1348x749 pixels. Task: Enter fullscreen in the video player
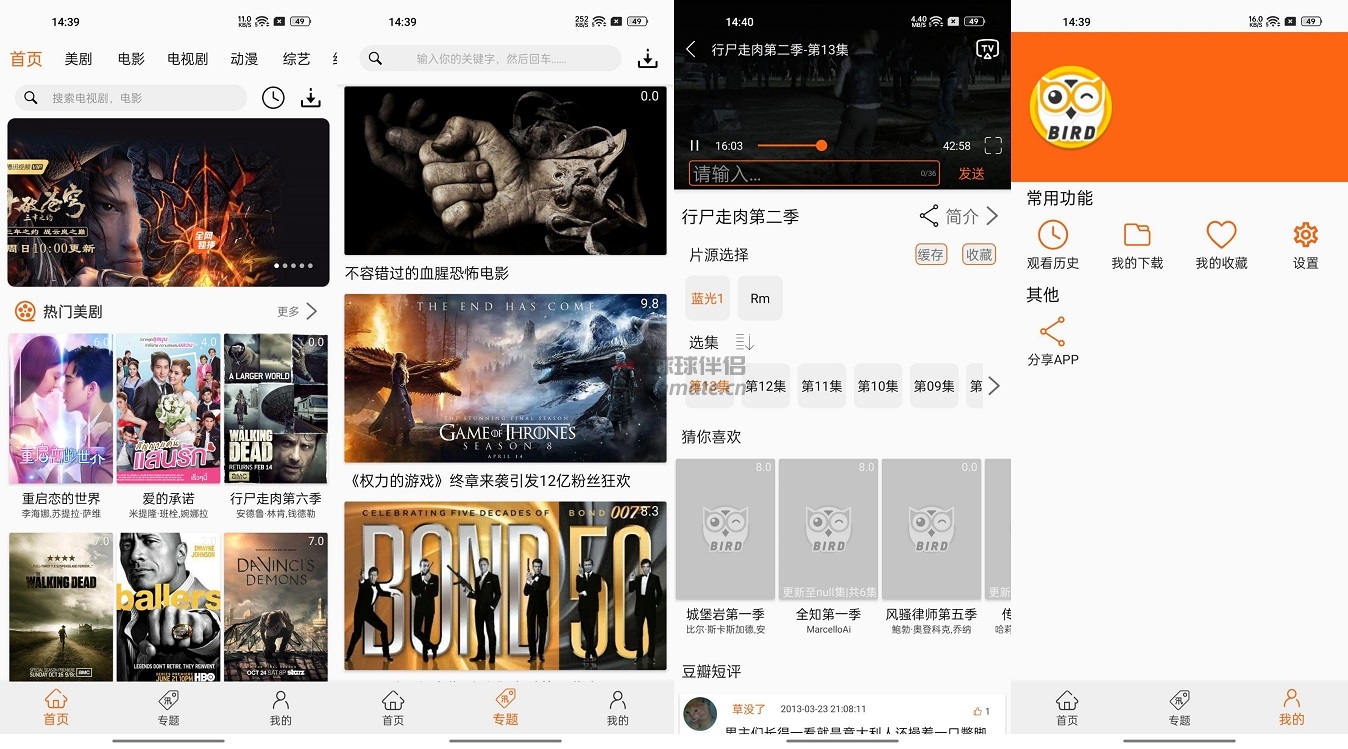coord(993,146)
